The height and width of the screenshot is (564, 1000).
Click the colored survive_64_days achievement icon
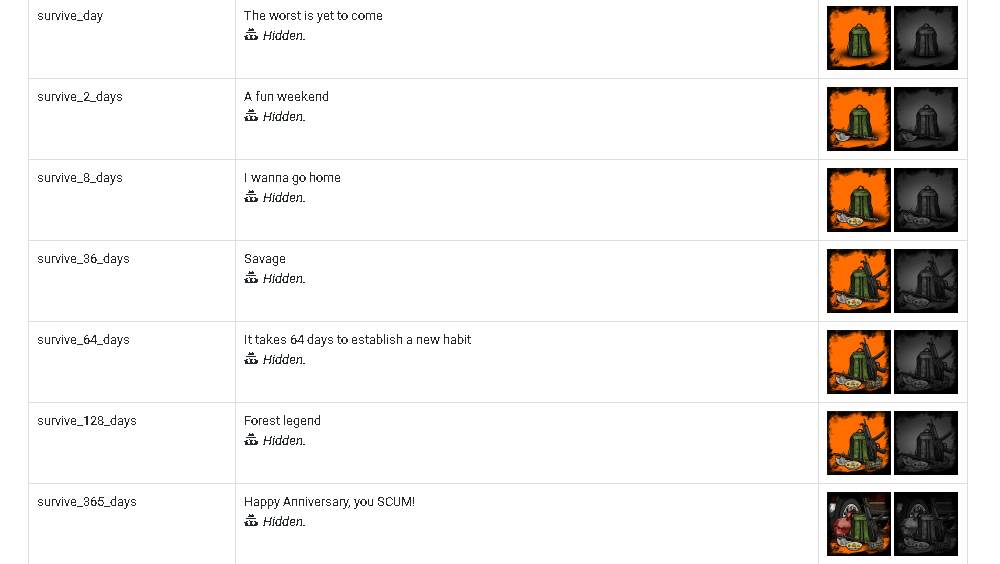point(858,362)
